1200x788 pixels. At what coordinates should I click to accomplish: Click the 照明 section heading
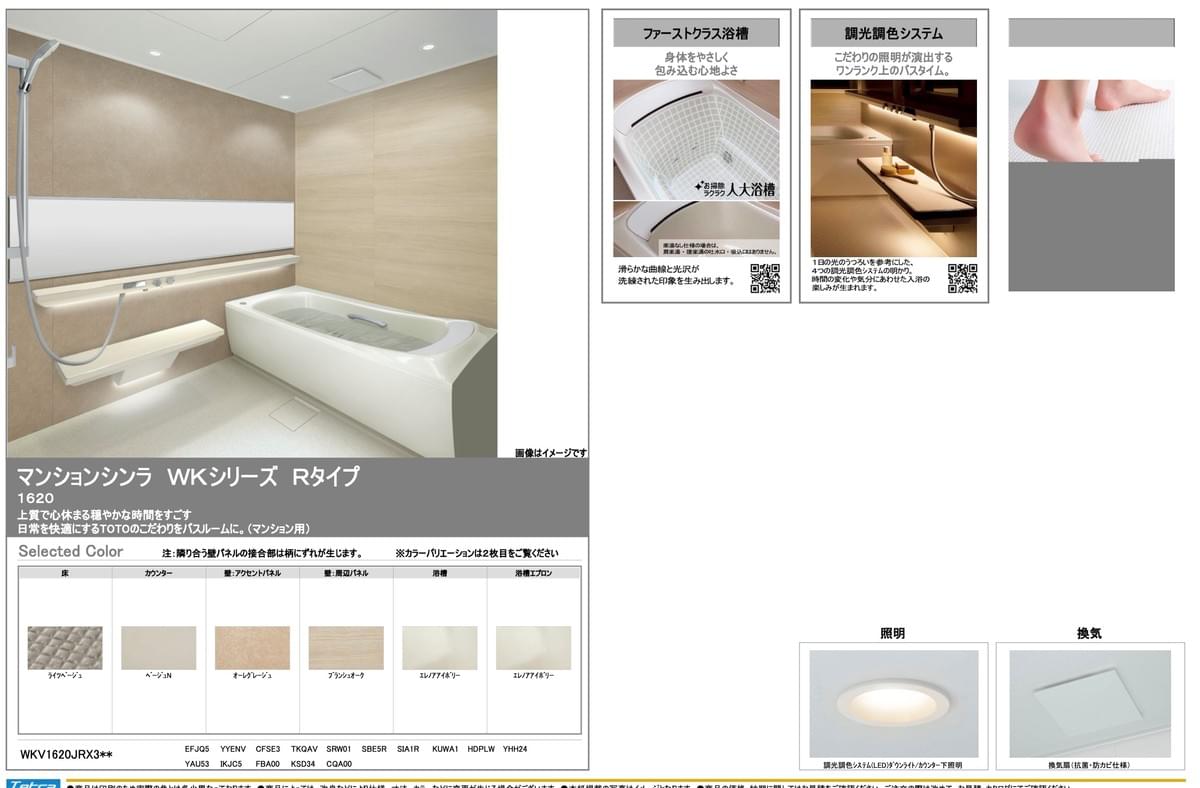point(893,634)
